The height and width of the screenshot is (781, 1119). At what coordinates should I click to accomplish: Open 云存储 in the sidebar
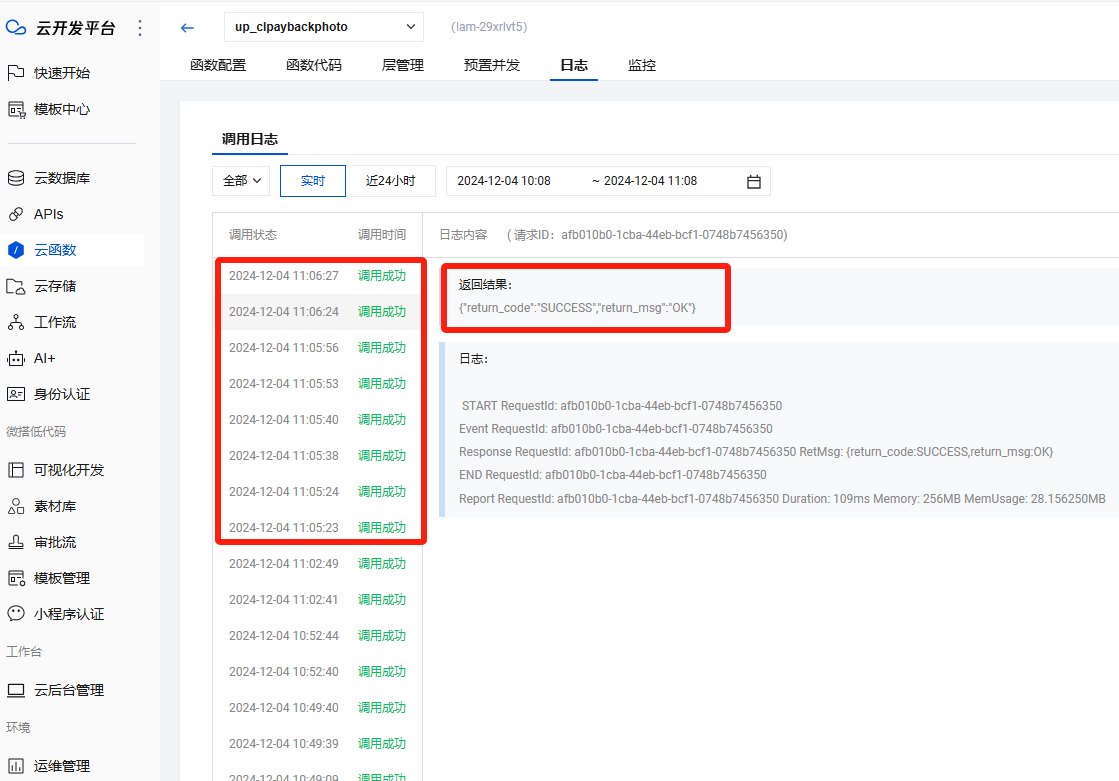pos(55,286)
